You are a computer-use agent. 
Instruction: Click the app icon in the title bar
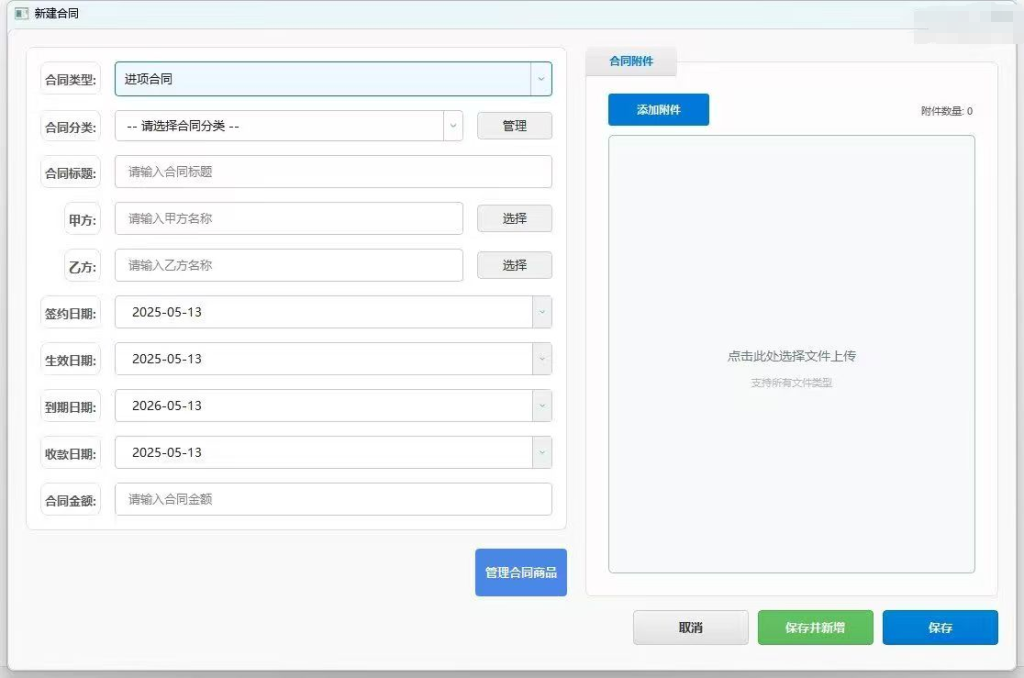pos(21,14)
